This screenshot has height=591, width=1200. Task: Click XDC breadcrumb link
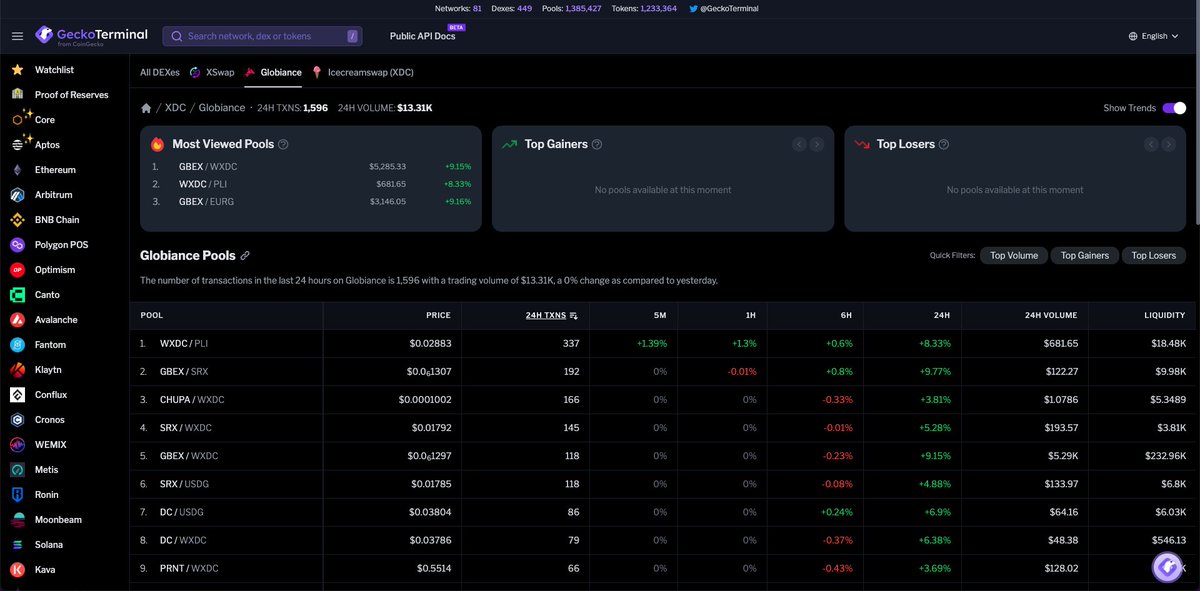click(x=175, y=108)
